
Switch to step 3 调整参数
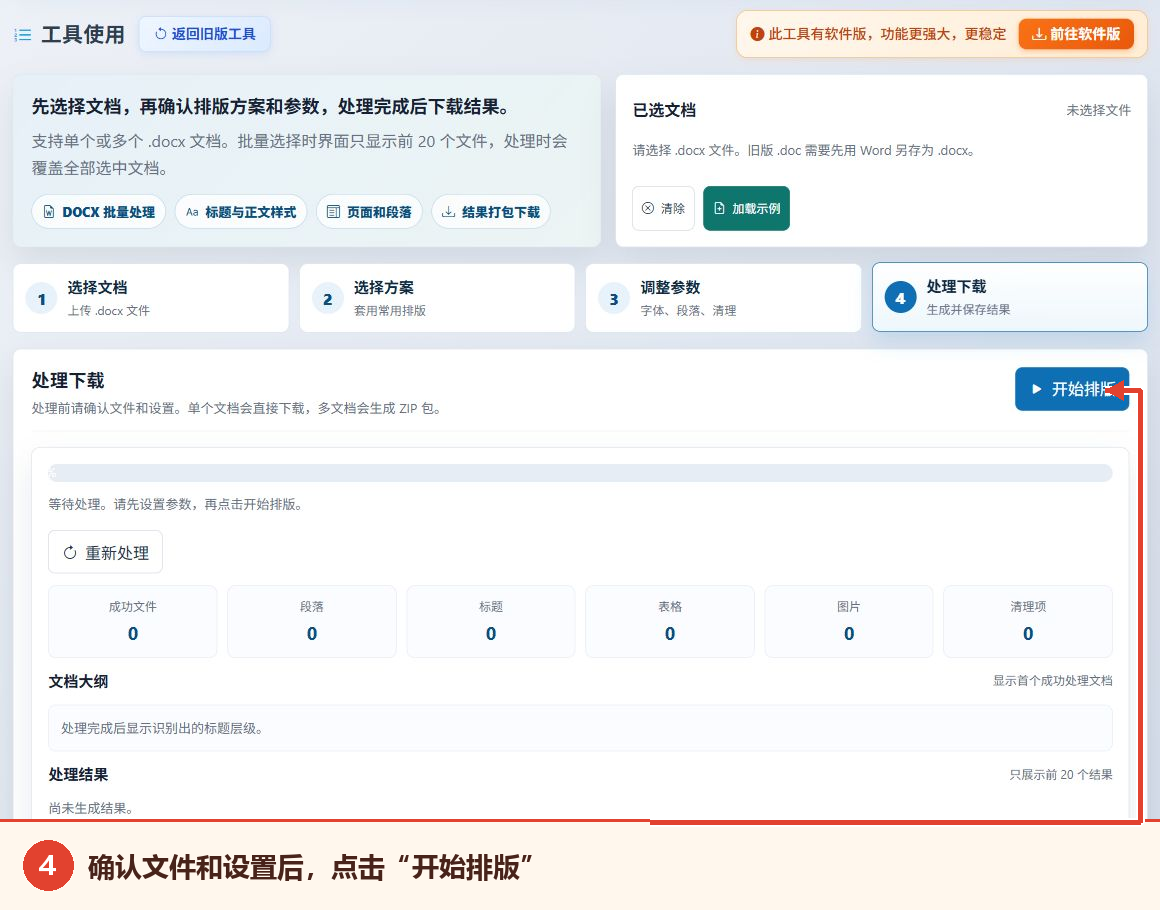[x=724, y=298]
